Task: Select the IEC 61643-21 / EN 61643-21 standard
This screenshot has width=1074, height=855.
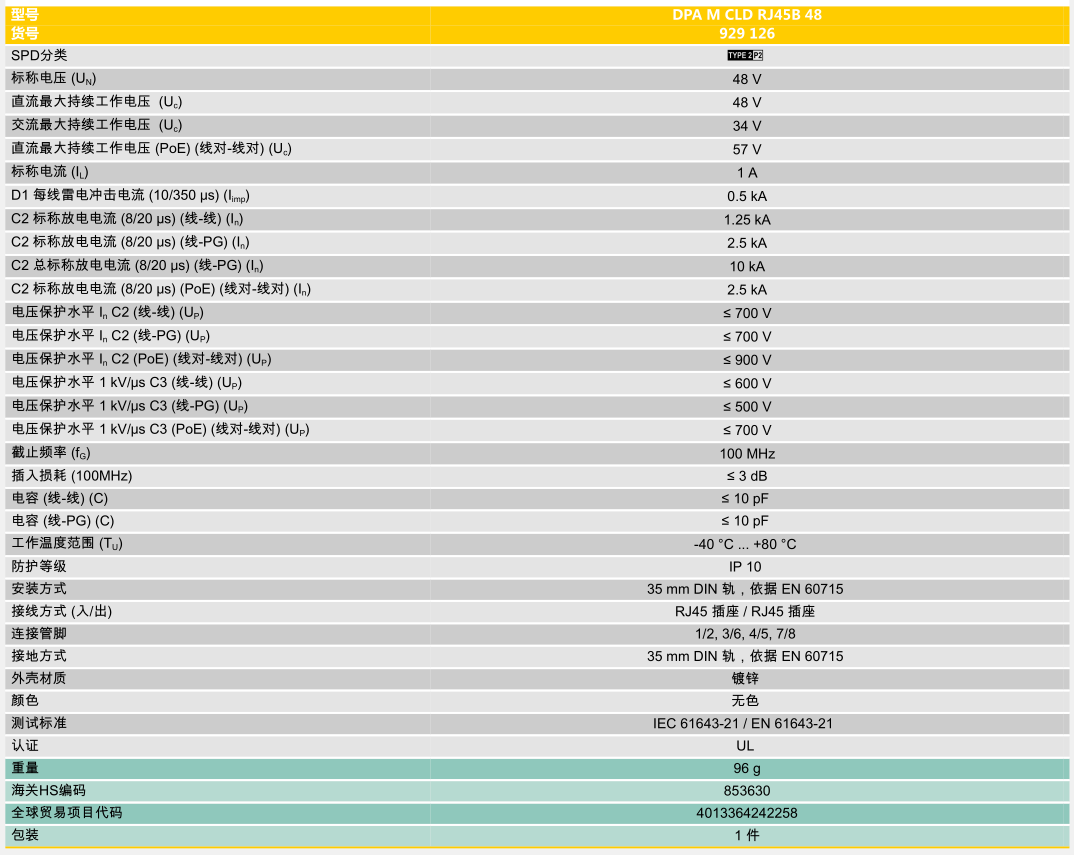Action: pos(746,723)
